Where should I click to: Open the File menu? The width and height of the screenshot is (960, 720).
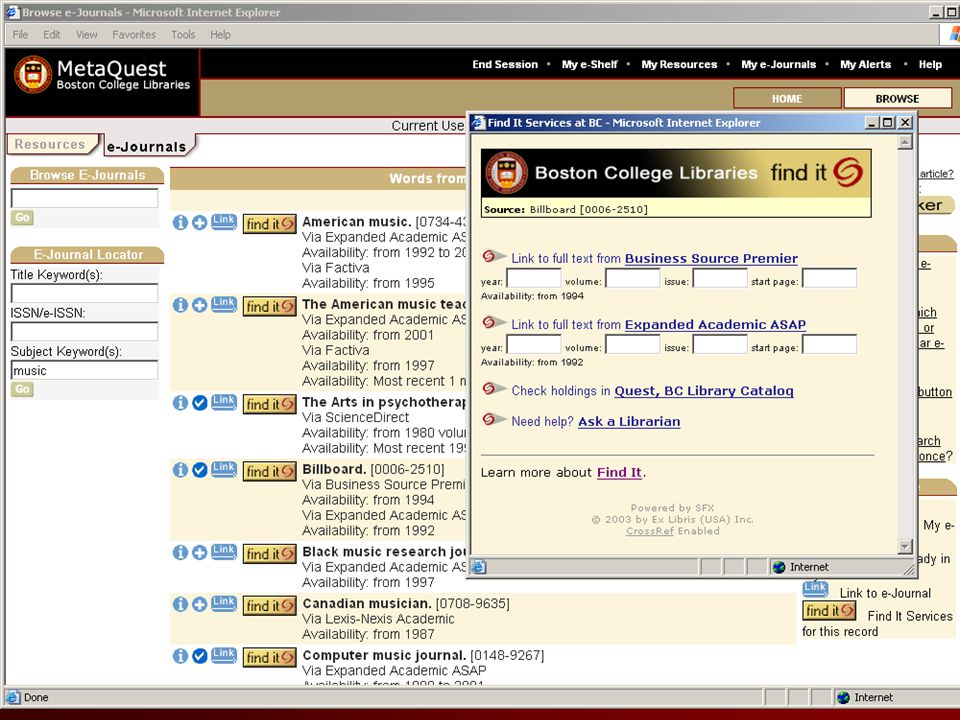(x=20, y=35)
